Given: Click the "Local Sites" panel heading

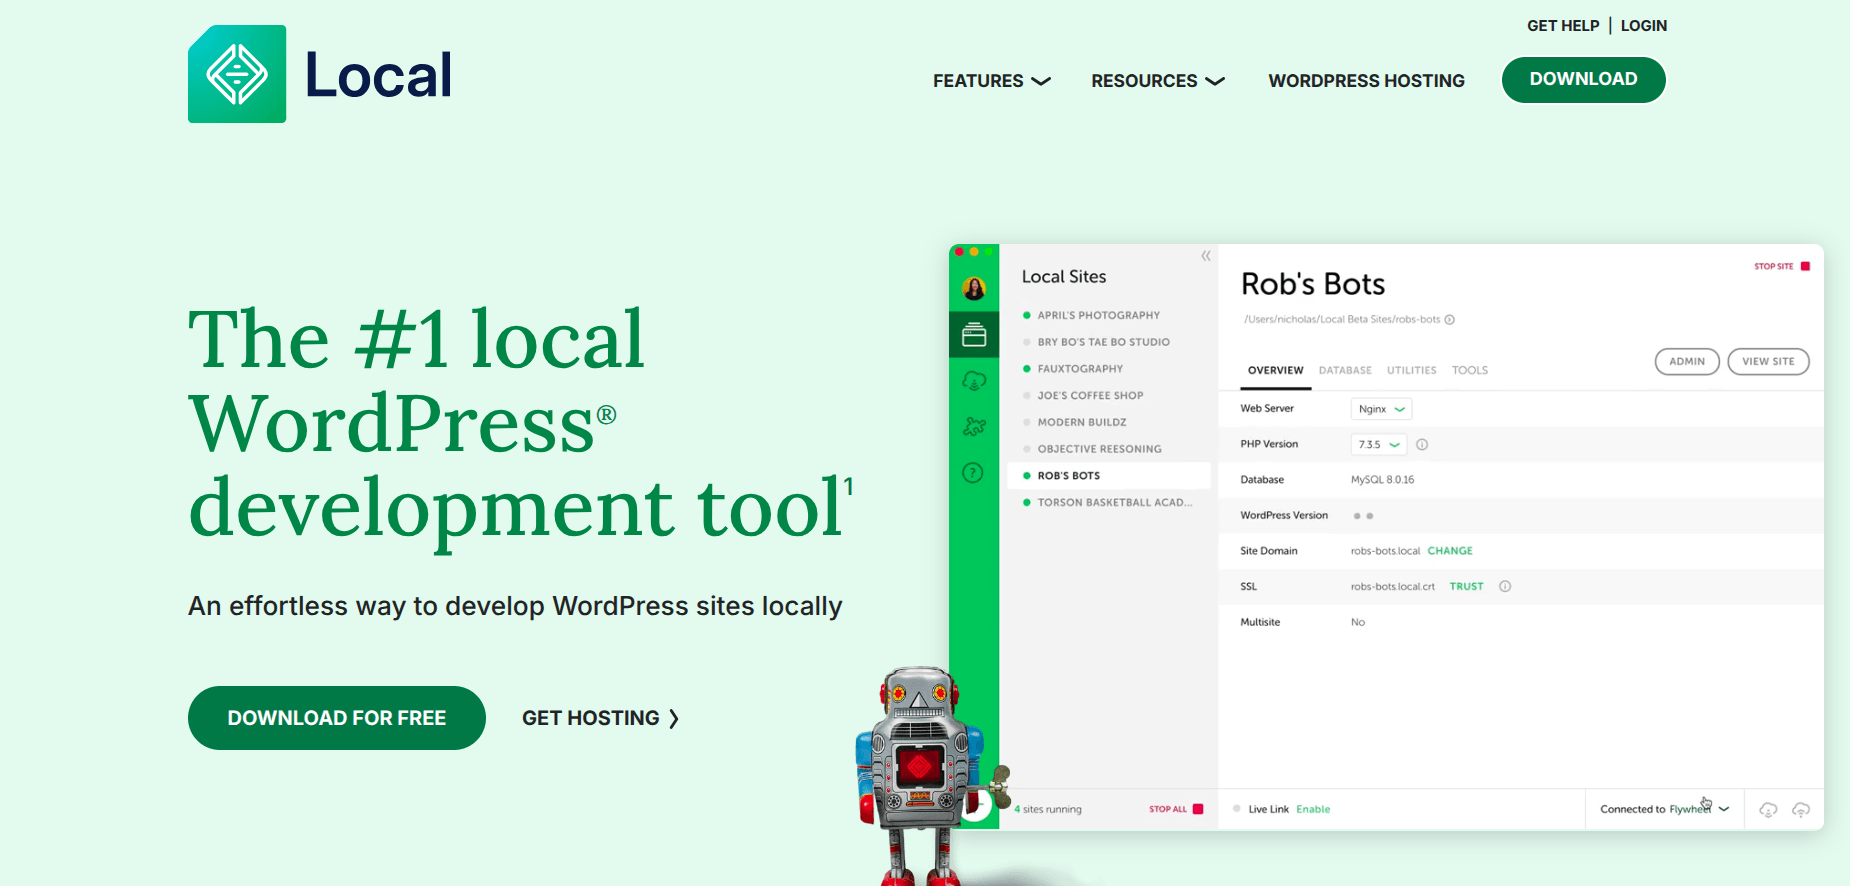Looking at the screenshot, I should [1064, 277].
